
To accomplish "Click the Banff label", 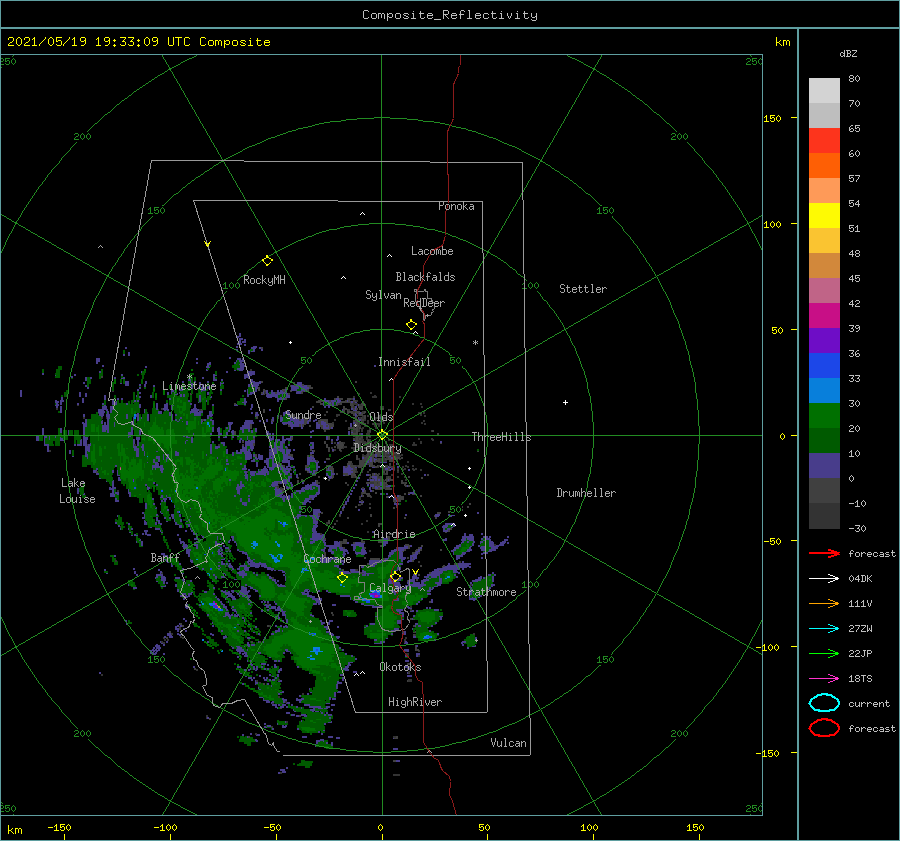I will tap(165, 557).
